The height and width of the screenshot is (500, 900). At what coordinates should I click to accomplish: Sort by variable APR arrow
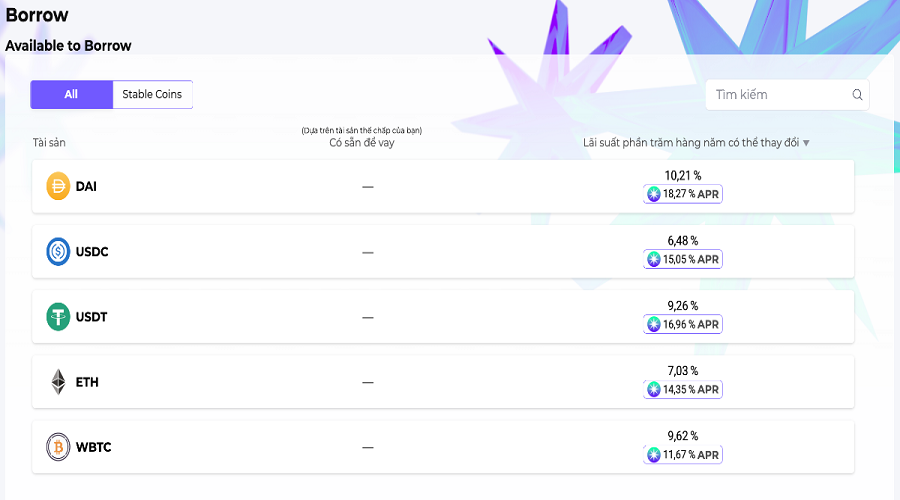pyautogui.click(x=806, y=143)
